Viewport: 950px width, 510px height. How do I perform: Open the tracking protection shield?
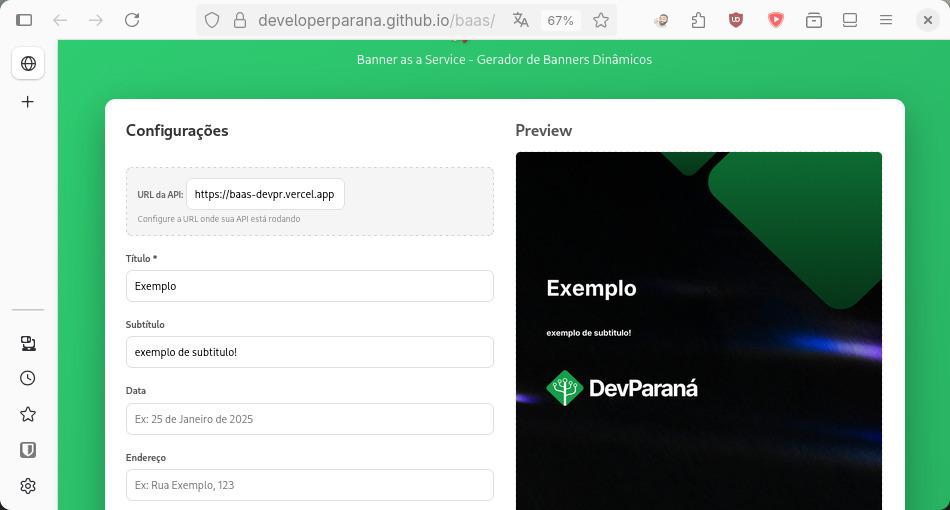click(211, 20)
